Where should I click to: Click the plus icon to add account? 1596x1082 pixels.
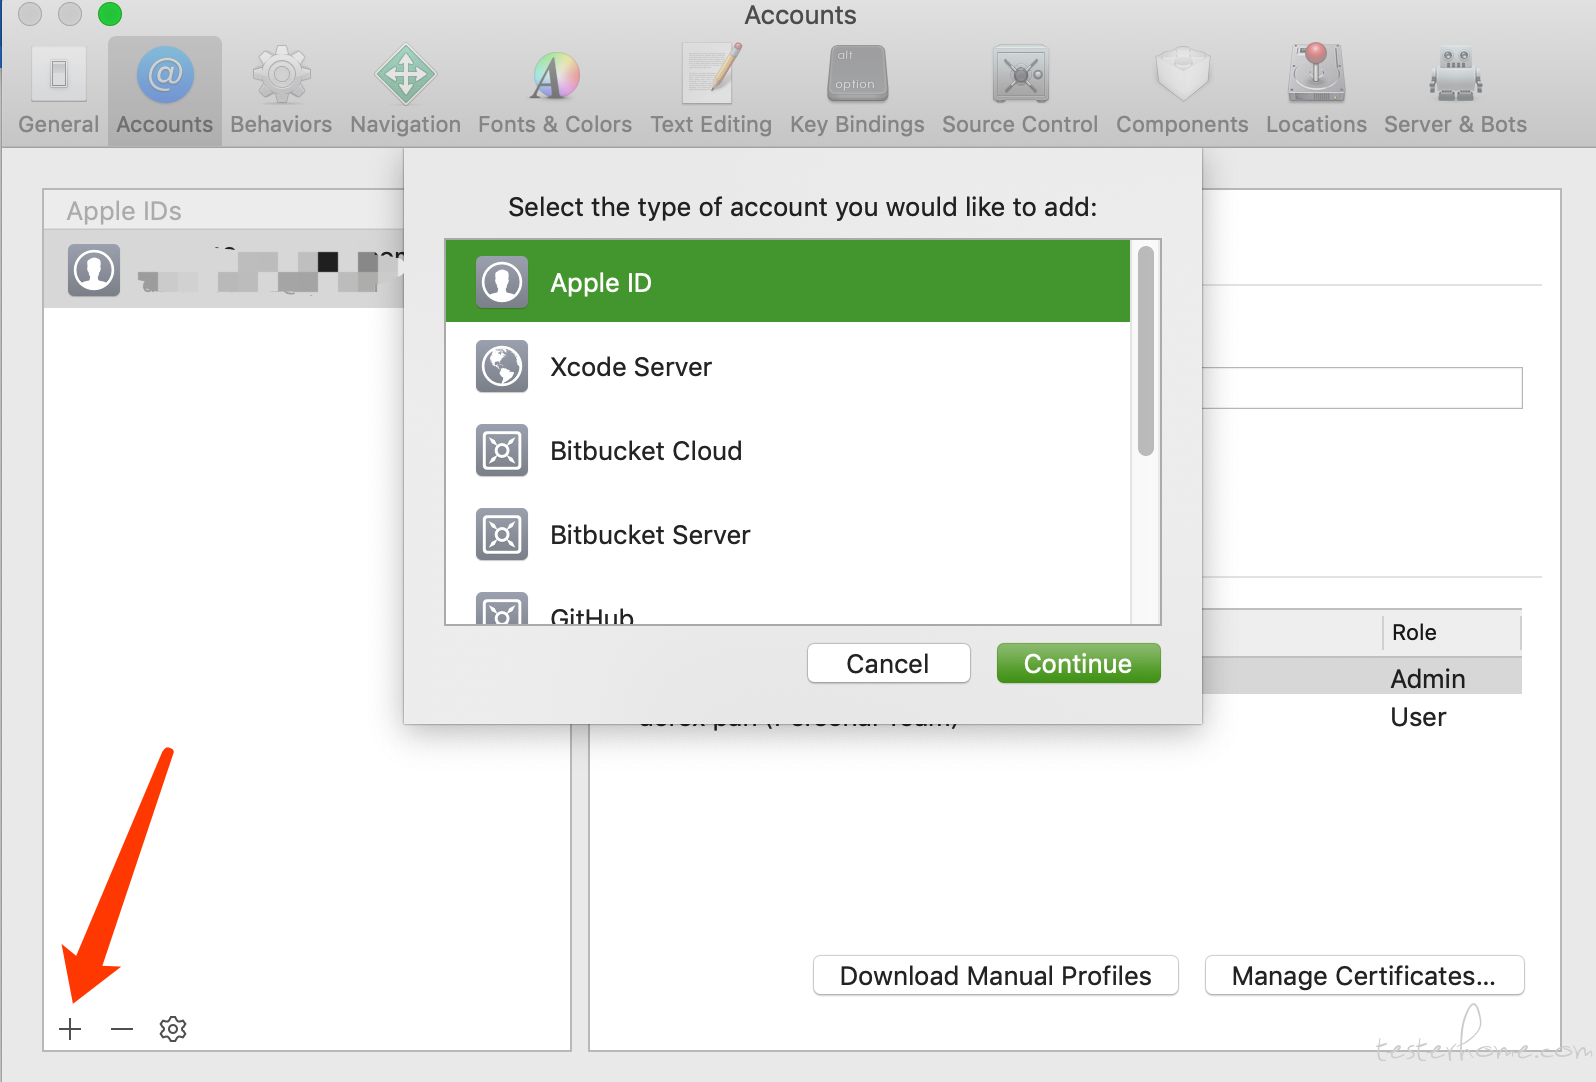pos(70,1029)
